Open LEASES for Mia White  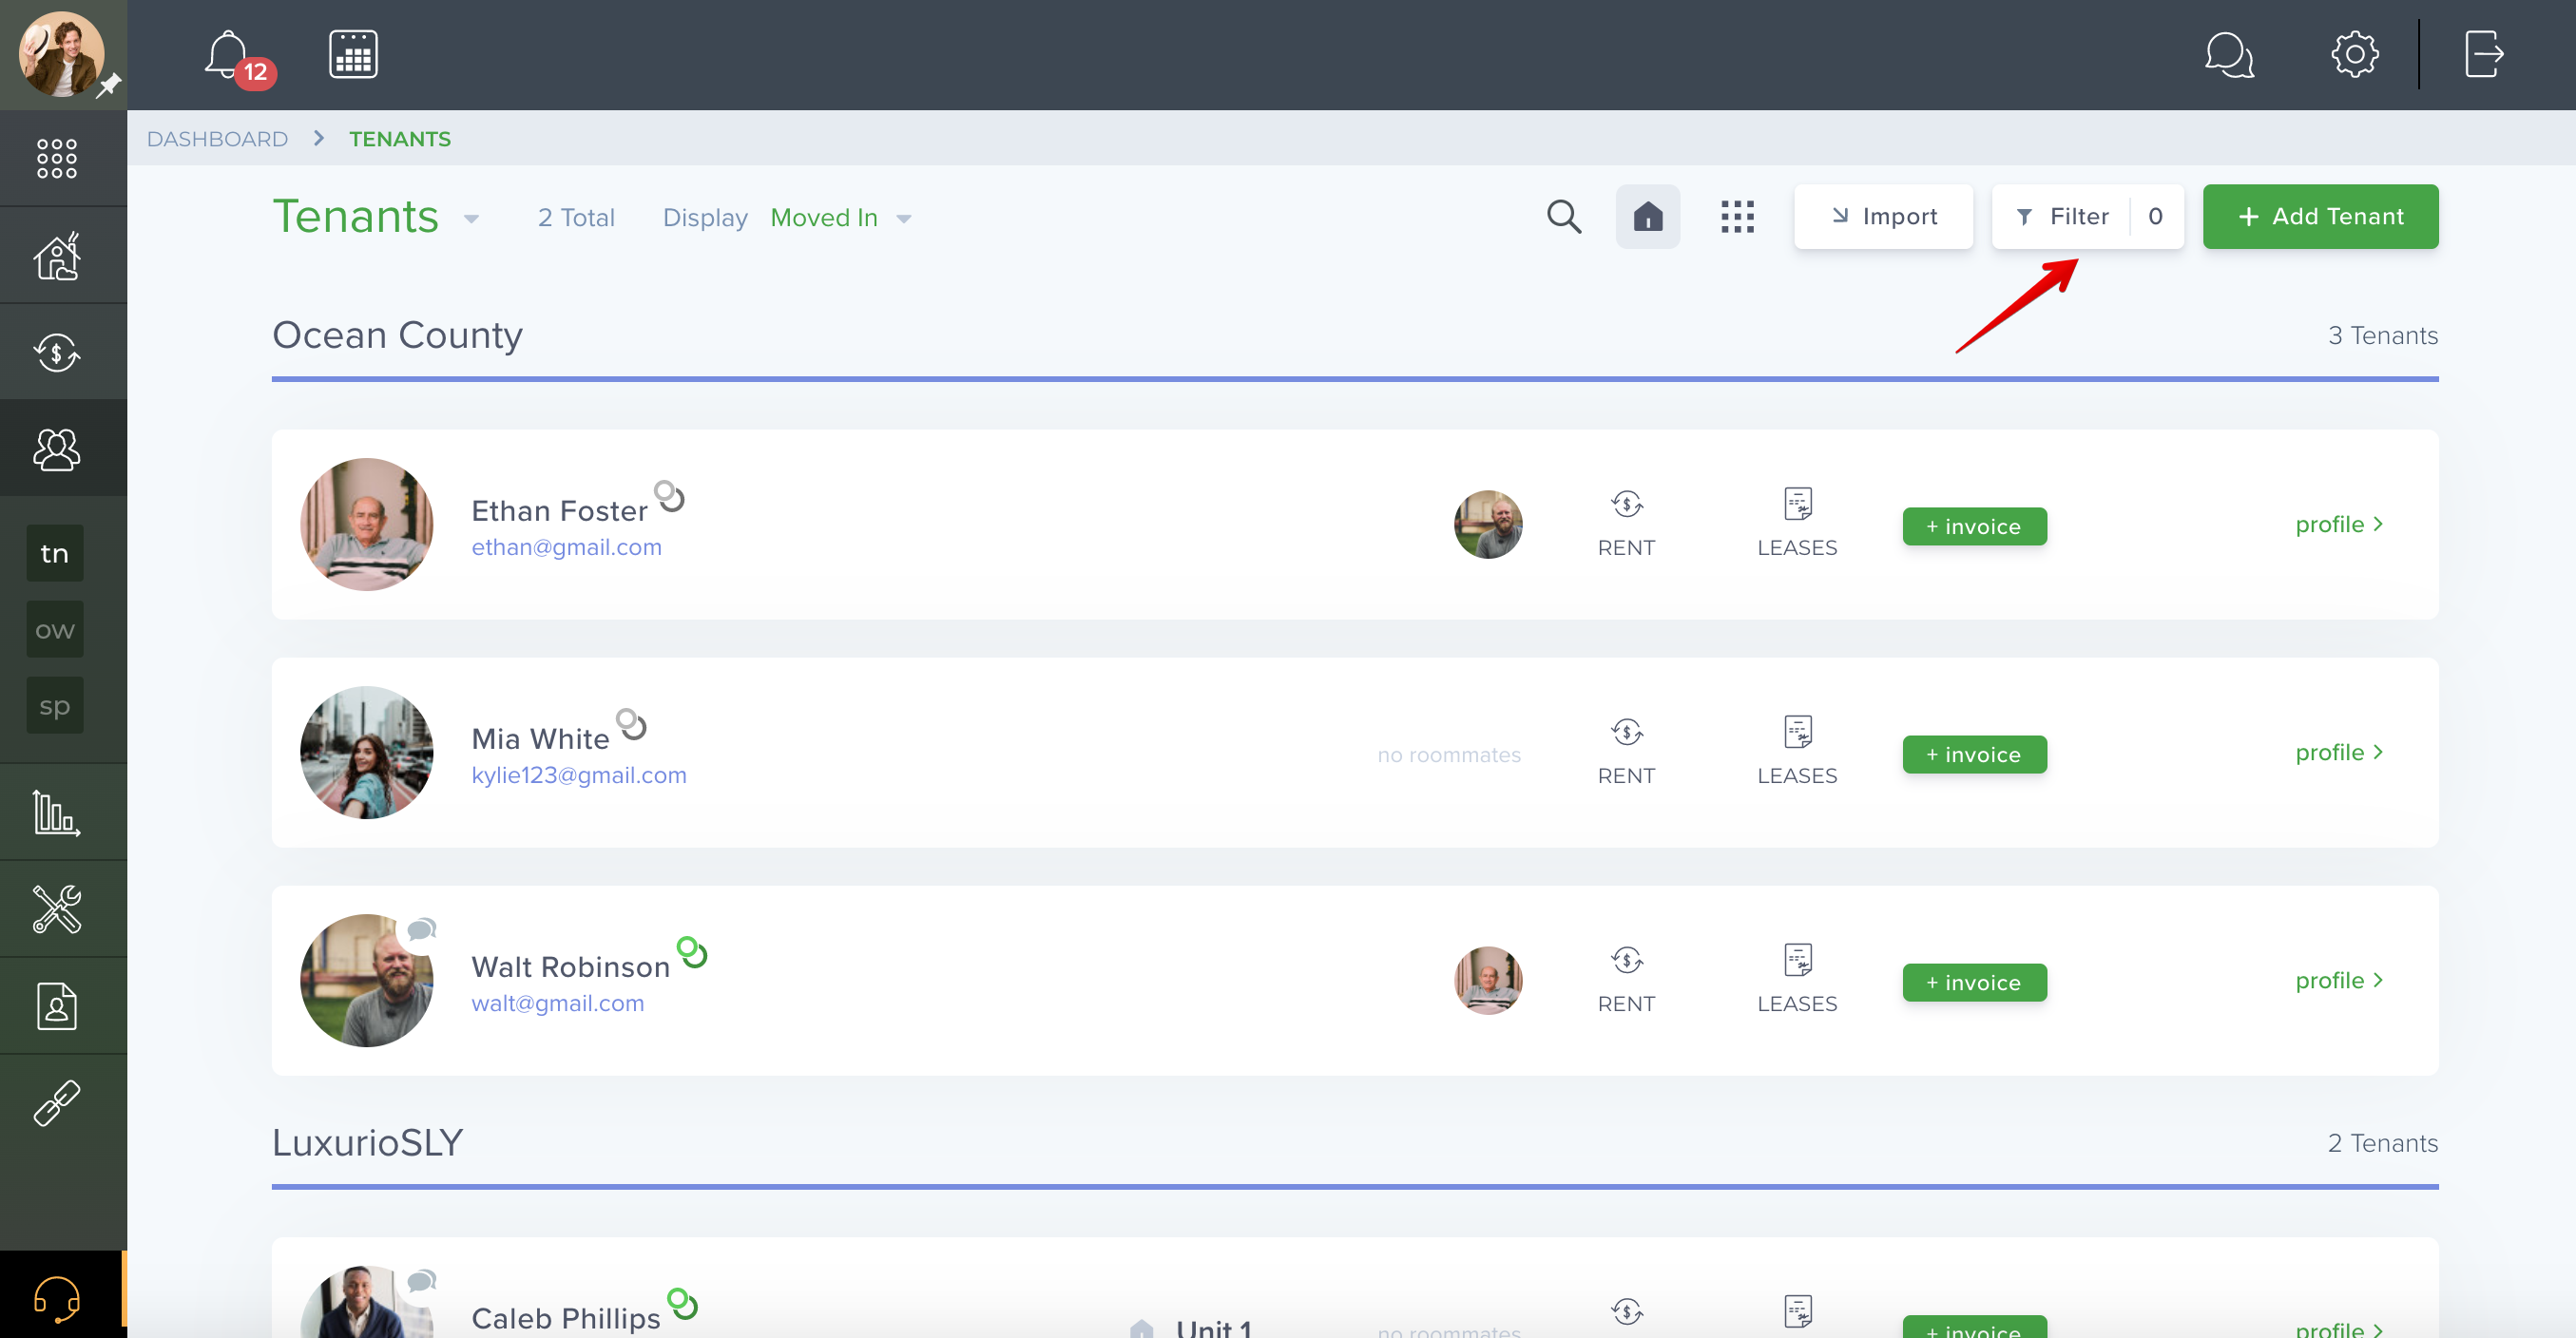pos(1797,751)
